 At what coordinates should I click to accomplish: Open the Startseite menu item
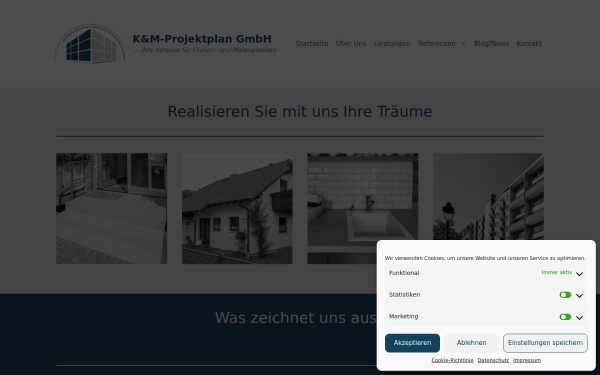[x=311, y=44]
